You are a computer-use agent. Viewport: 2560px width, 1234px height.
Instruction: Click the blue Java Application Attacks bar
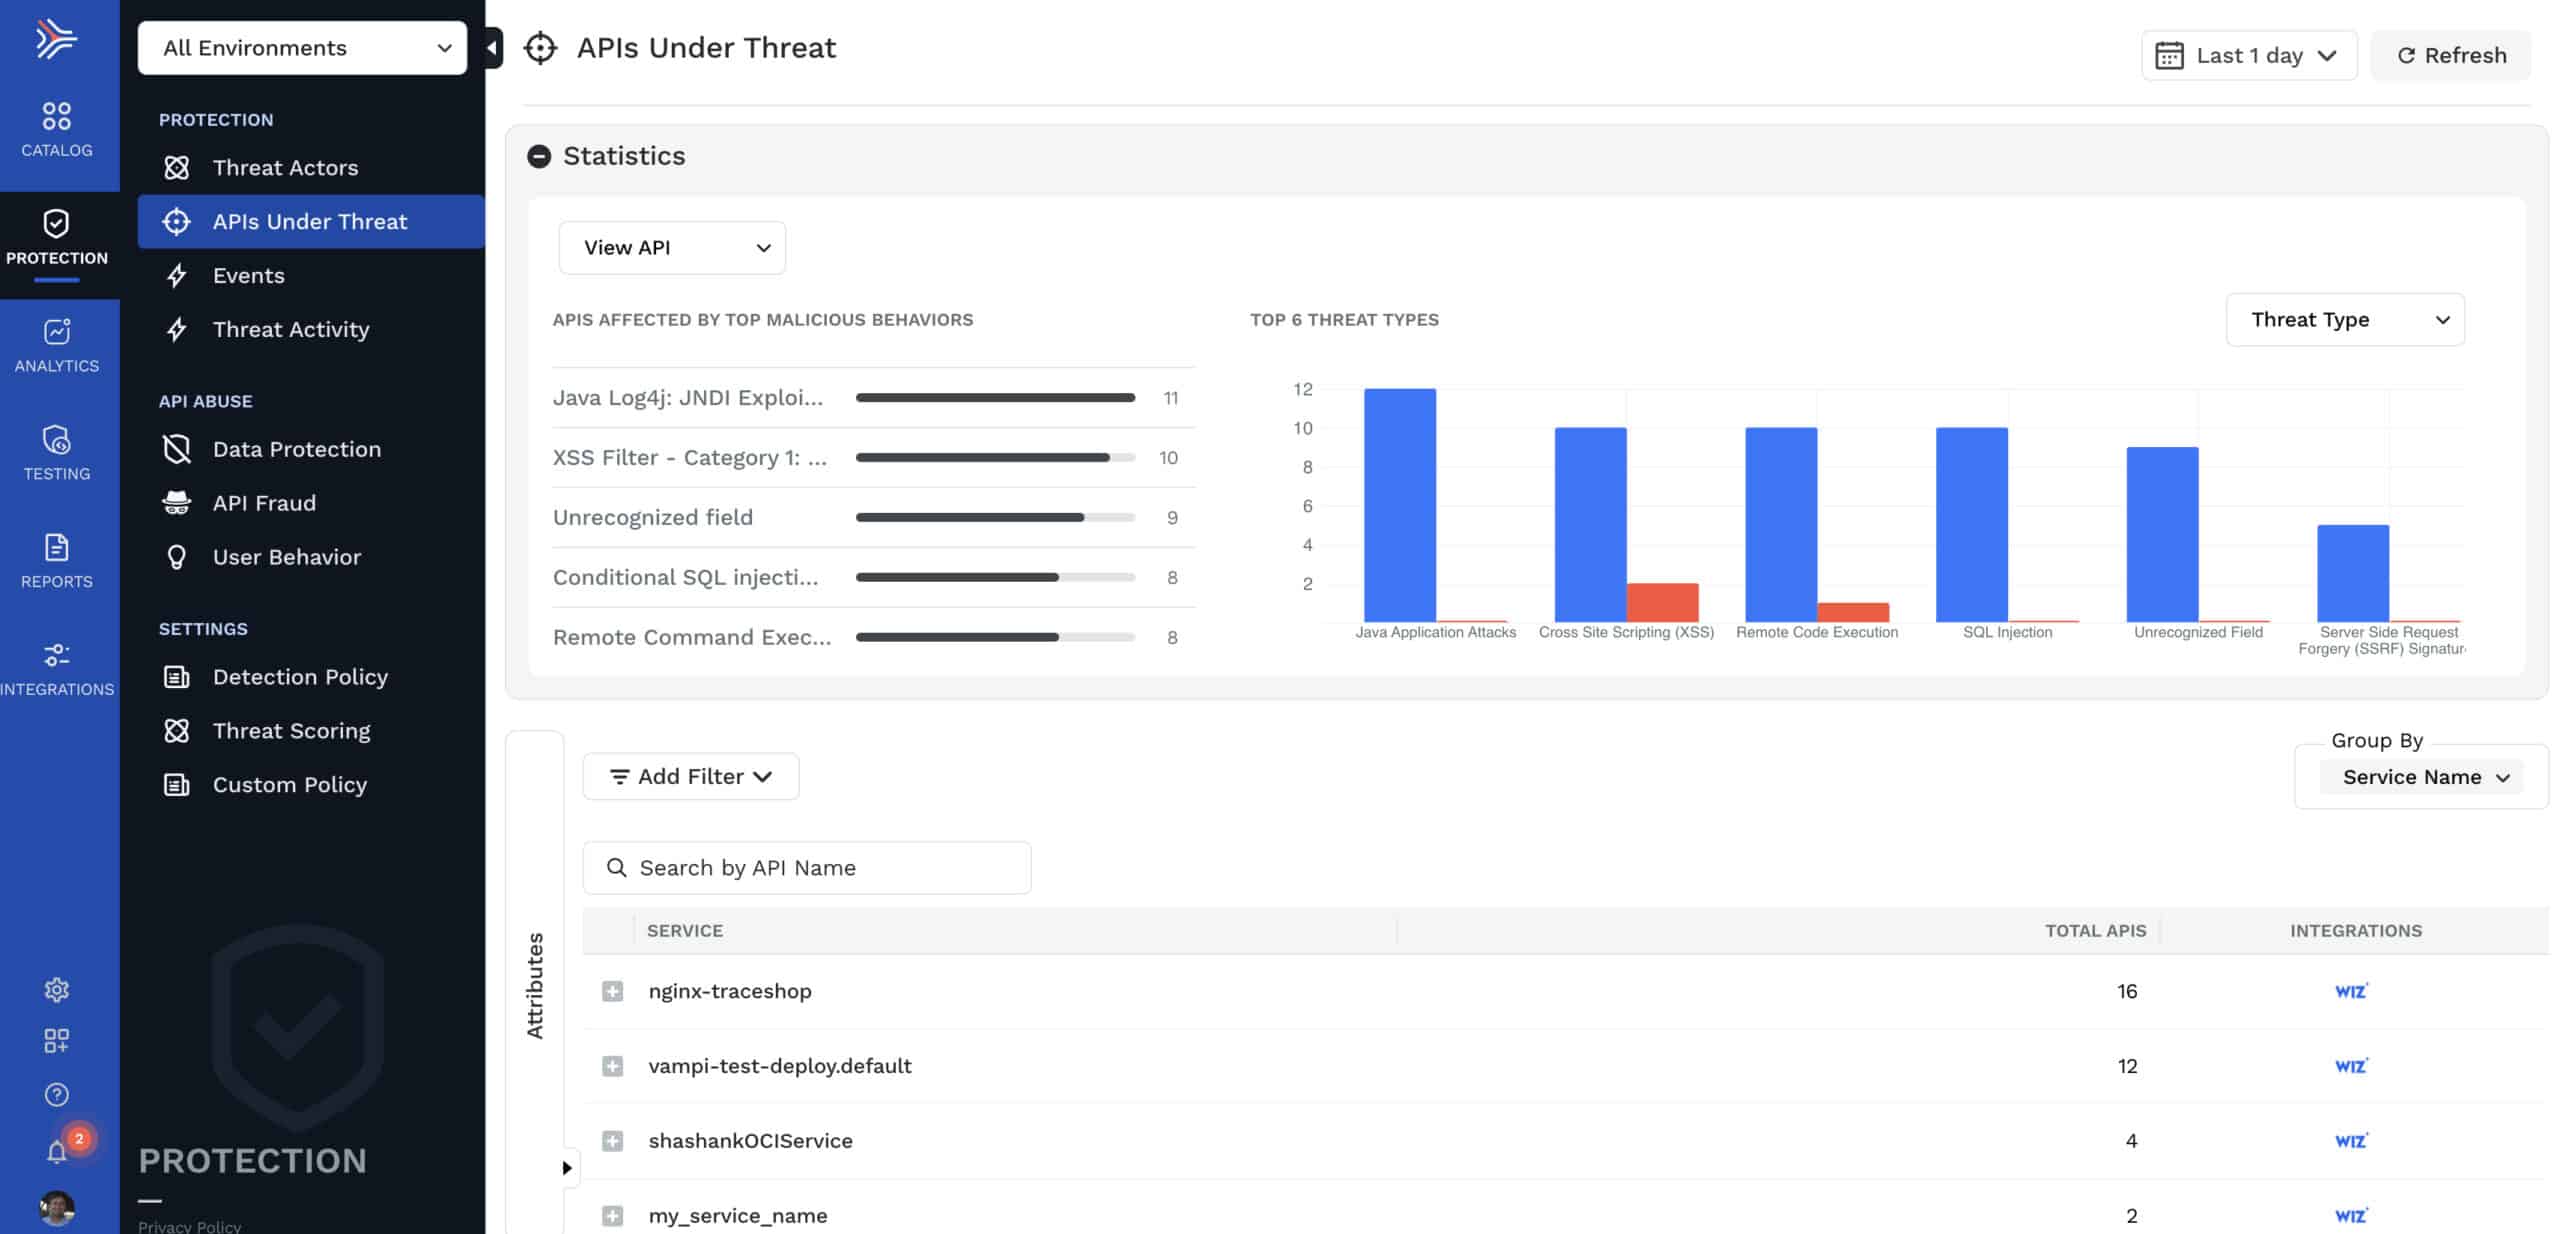(1399, 505)
